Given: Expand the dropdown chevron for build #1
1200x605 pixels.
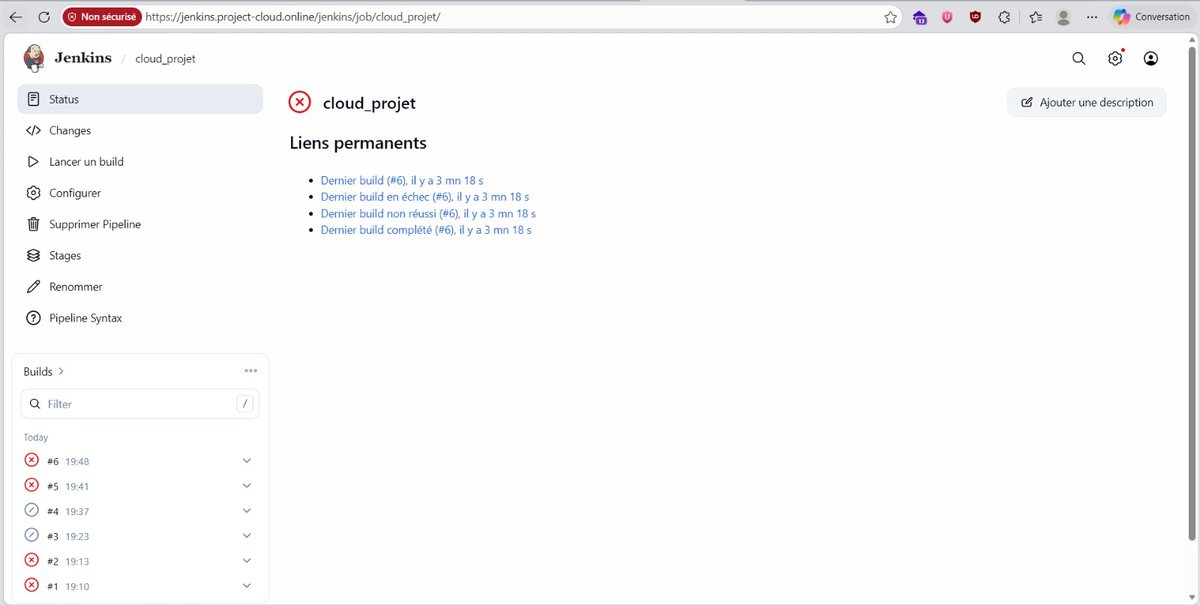Looking at the screenshot, I should tap(247, 586).
